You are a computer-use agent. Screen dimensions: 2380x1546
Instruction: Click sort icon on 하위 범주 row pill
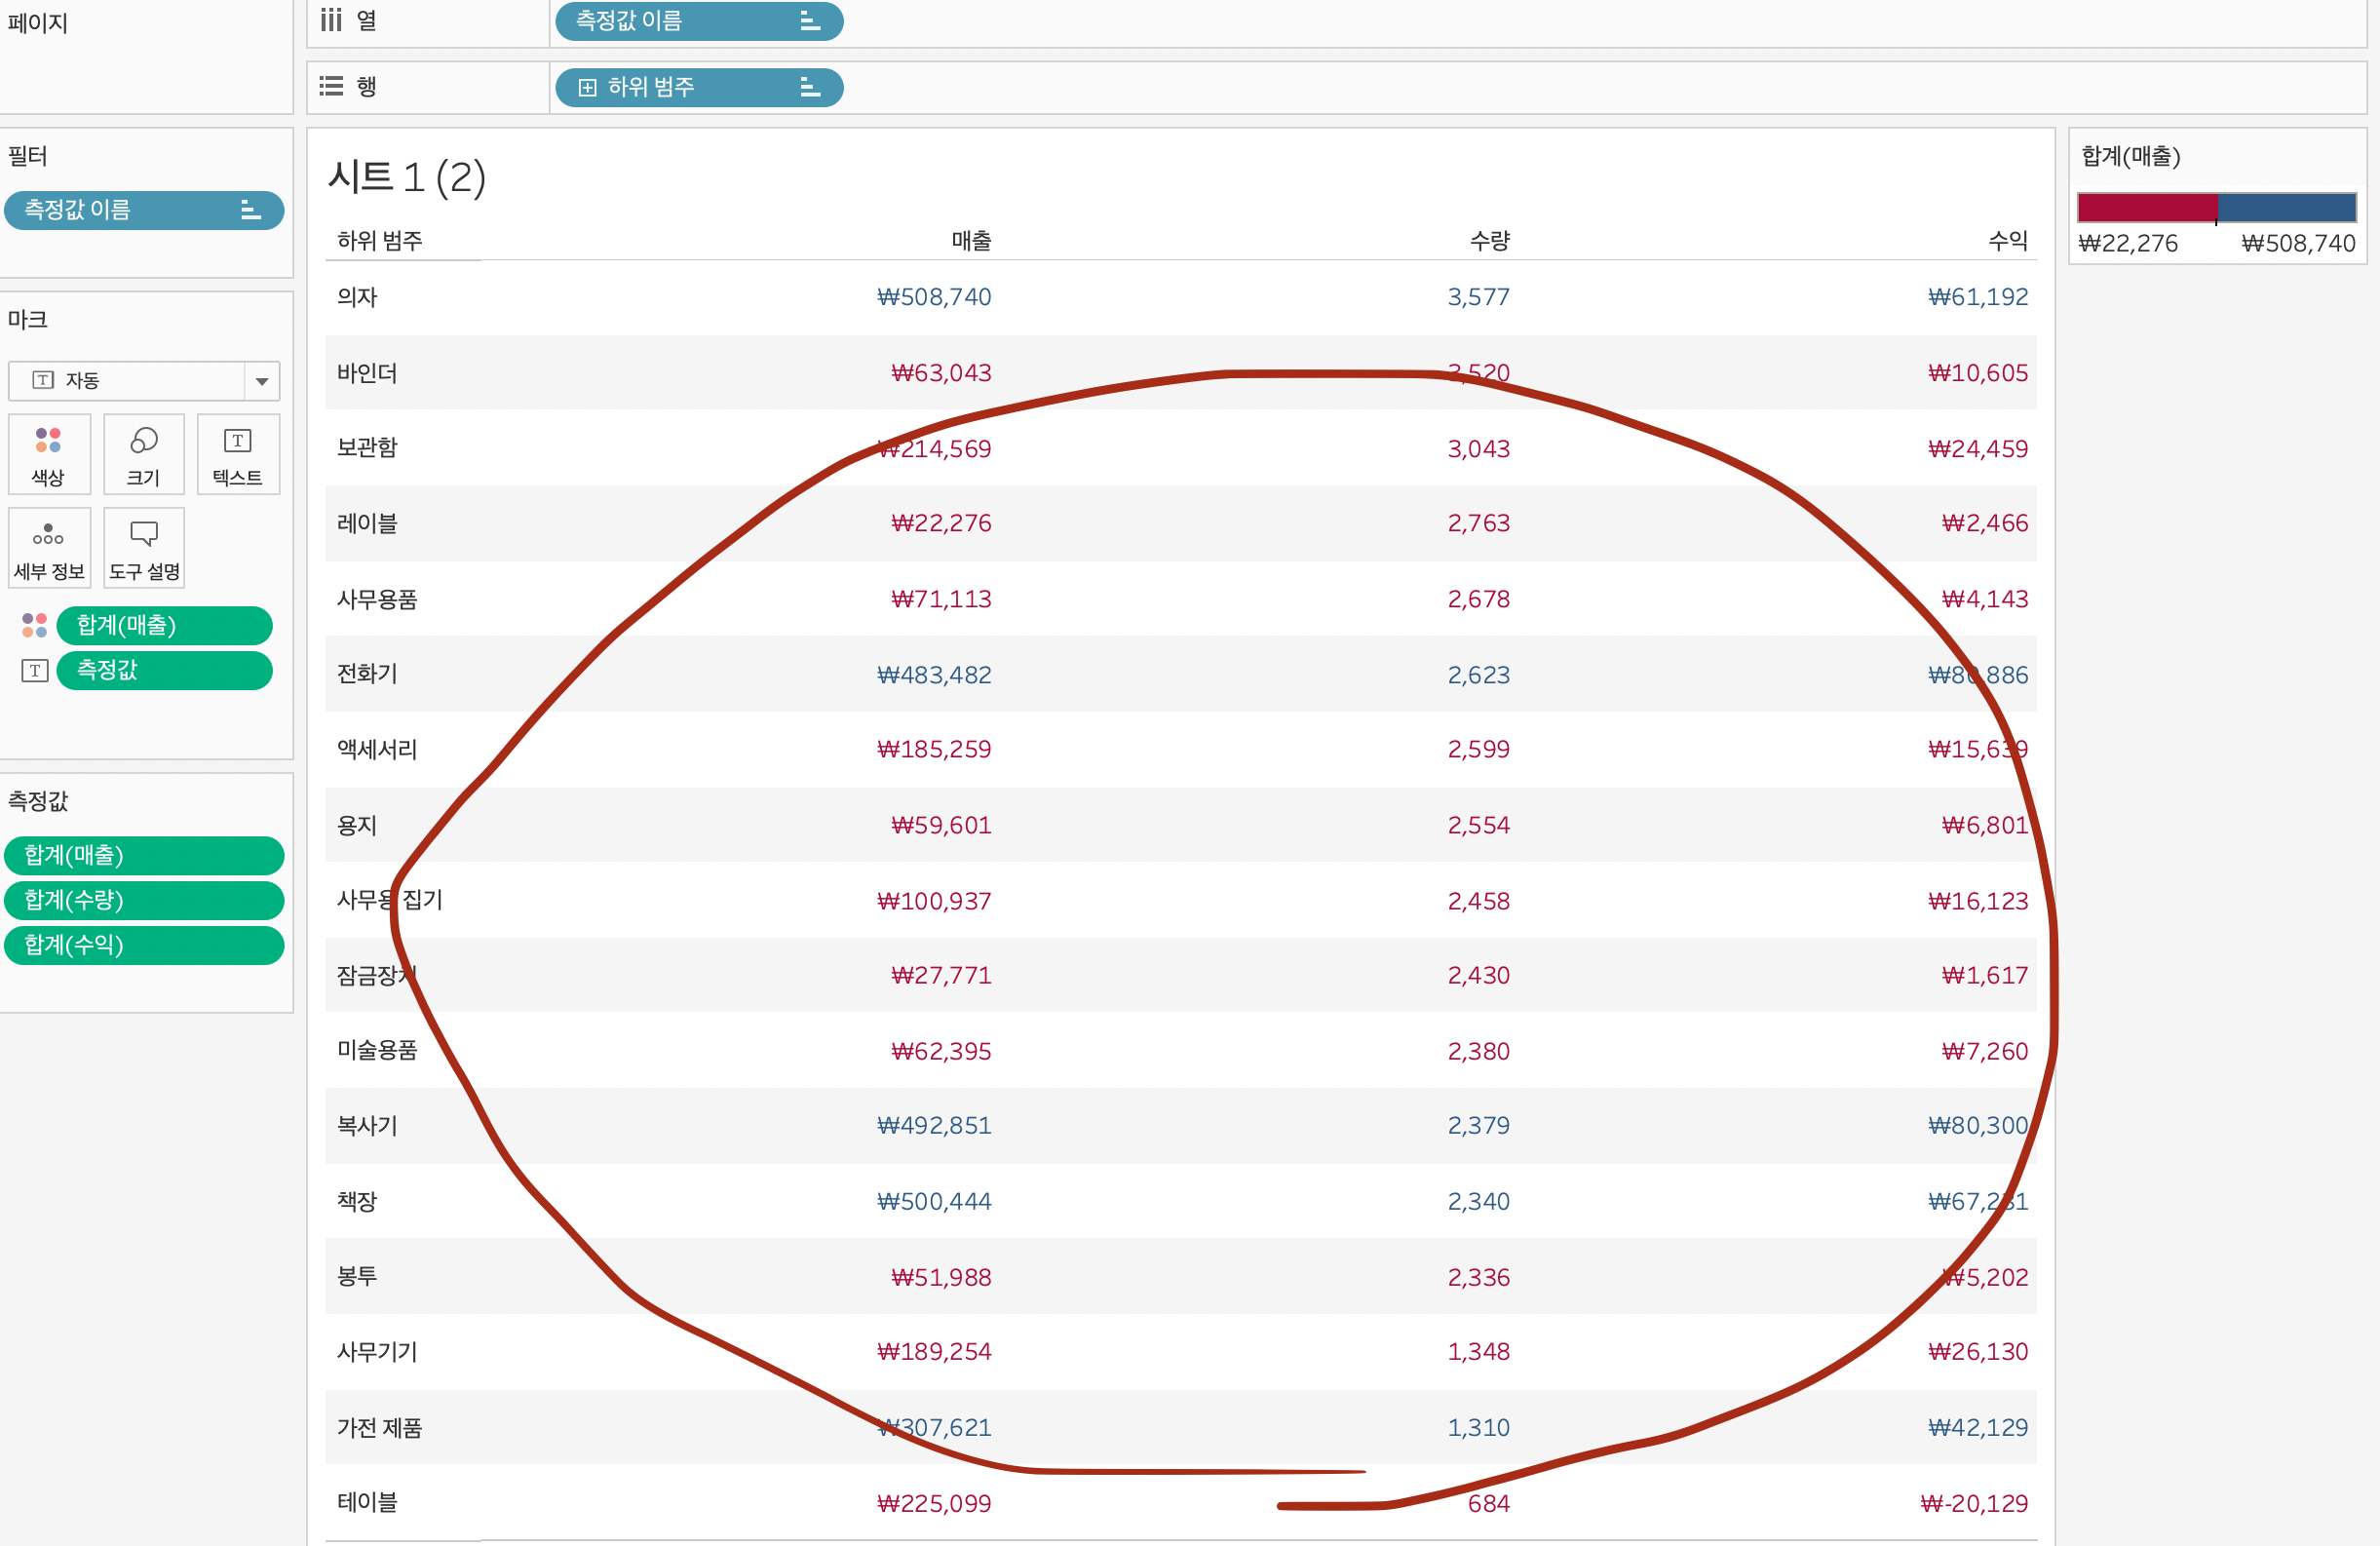(810, 88)
